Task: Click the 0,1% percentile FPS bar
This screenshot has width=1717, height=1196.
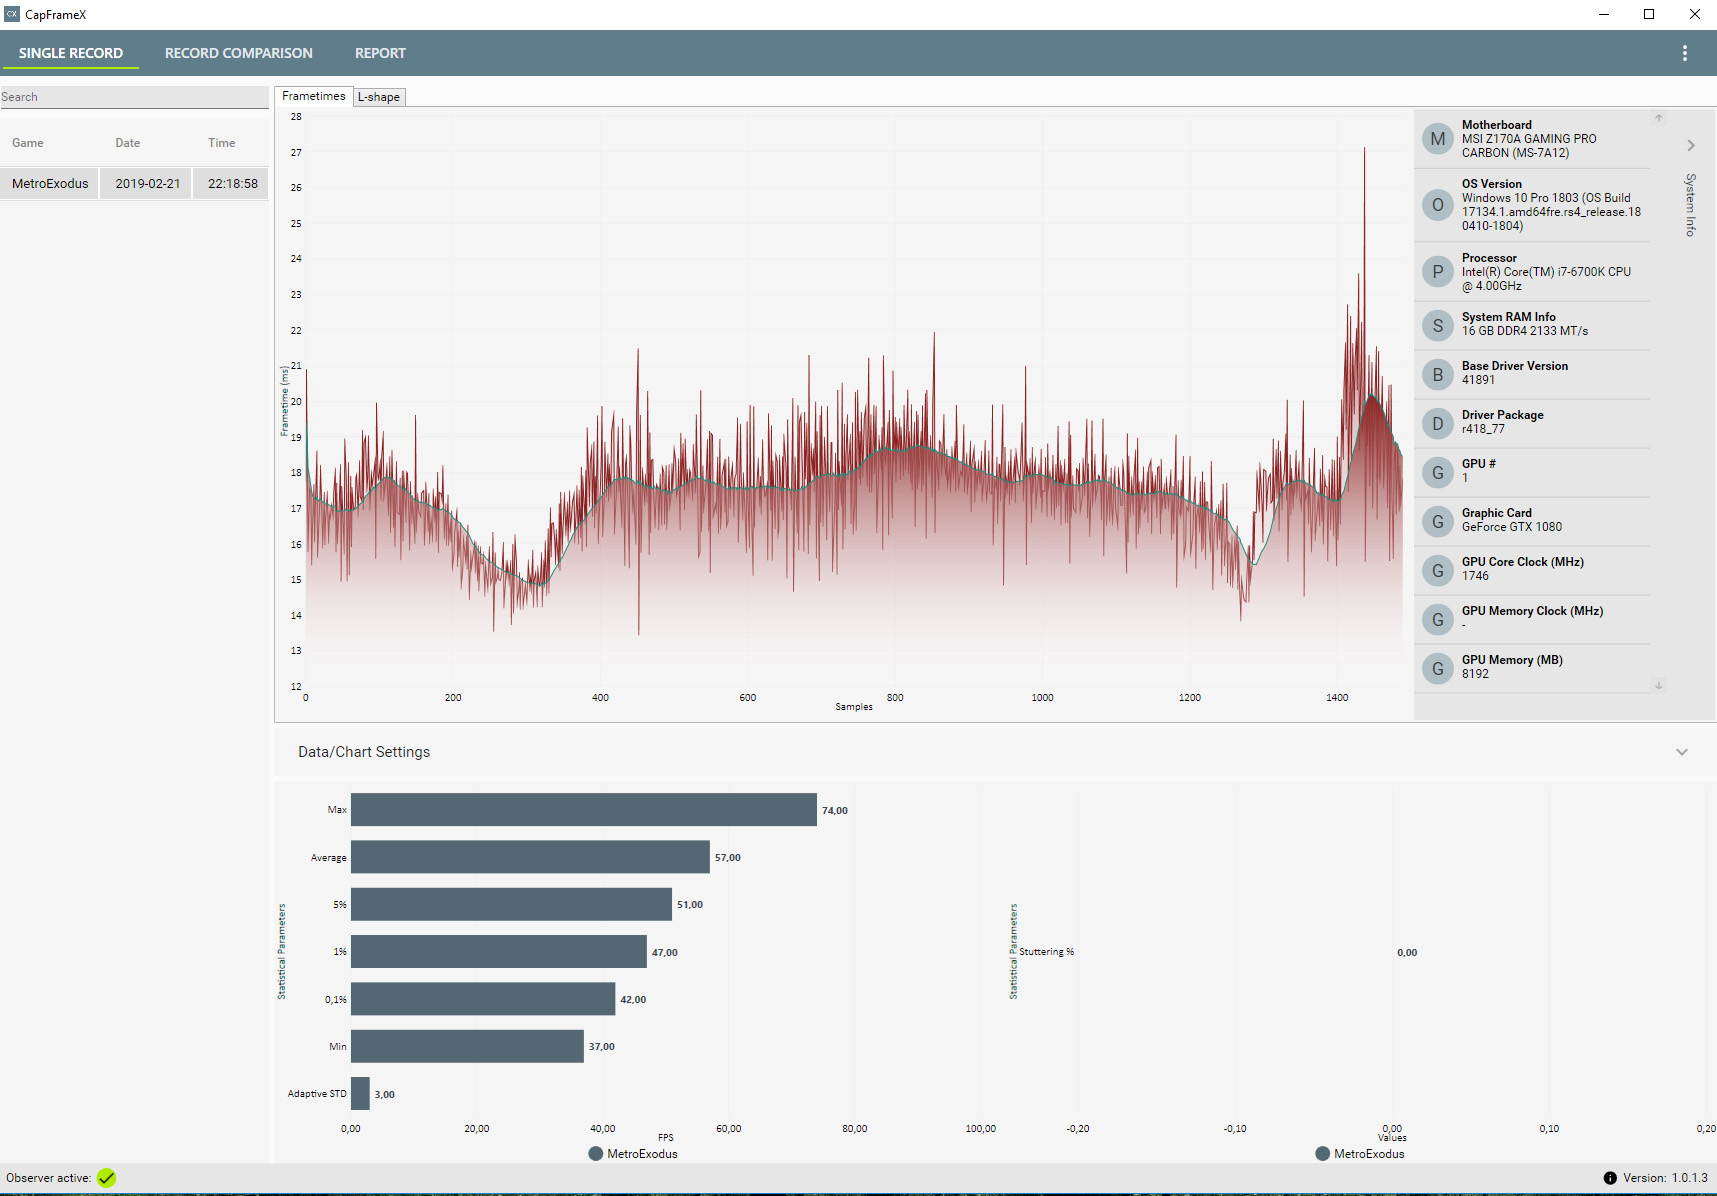Action: coord(483,999)
